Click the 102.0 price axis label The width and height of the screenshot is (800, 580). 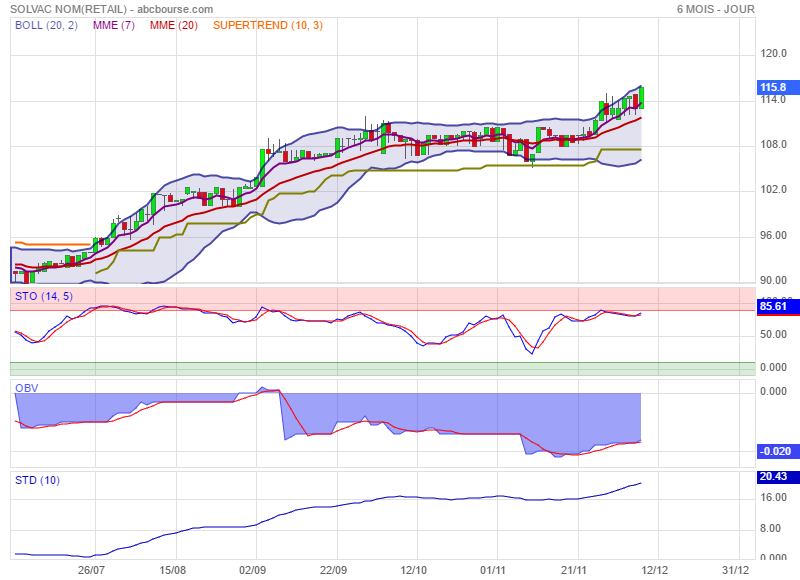point(773,189)
